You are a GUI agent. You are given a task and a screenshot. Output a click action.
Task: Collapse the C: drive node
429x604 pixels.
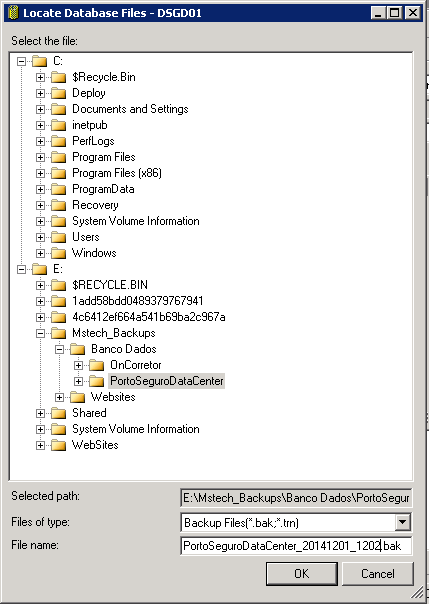22,61
